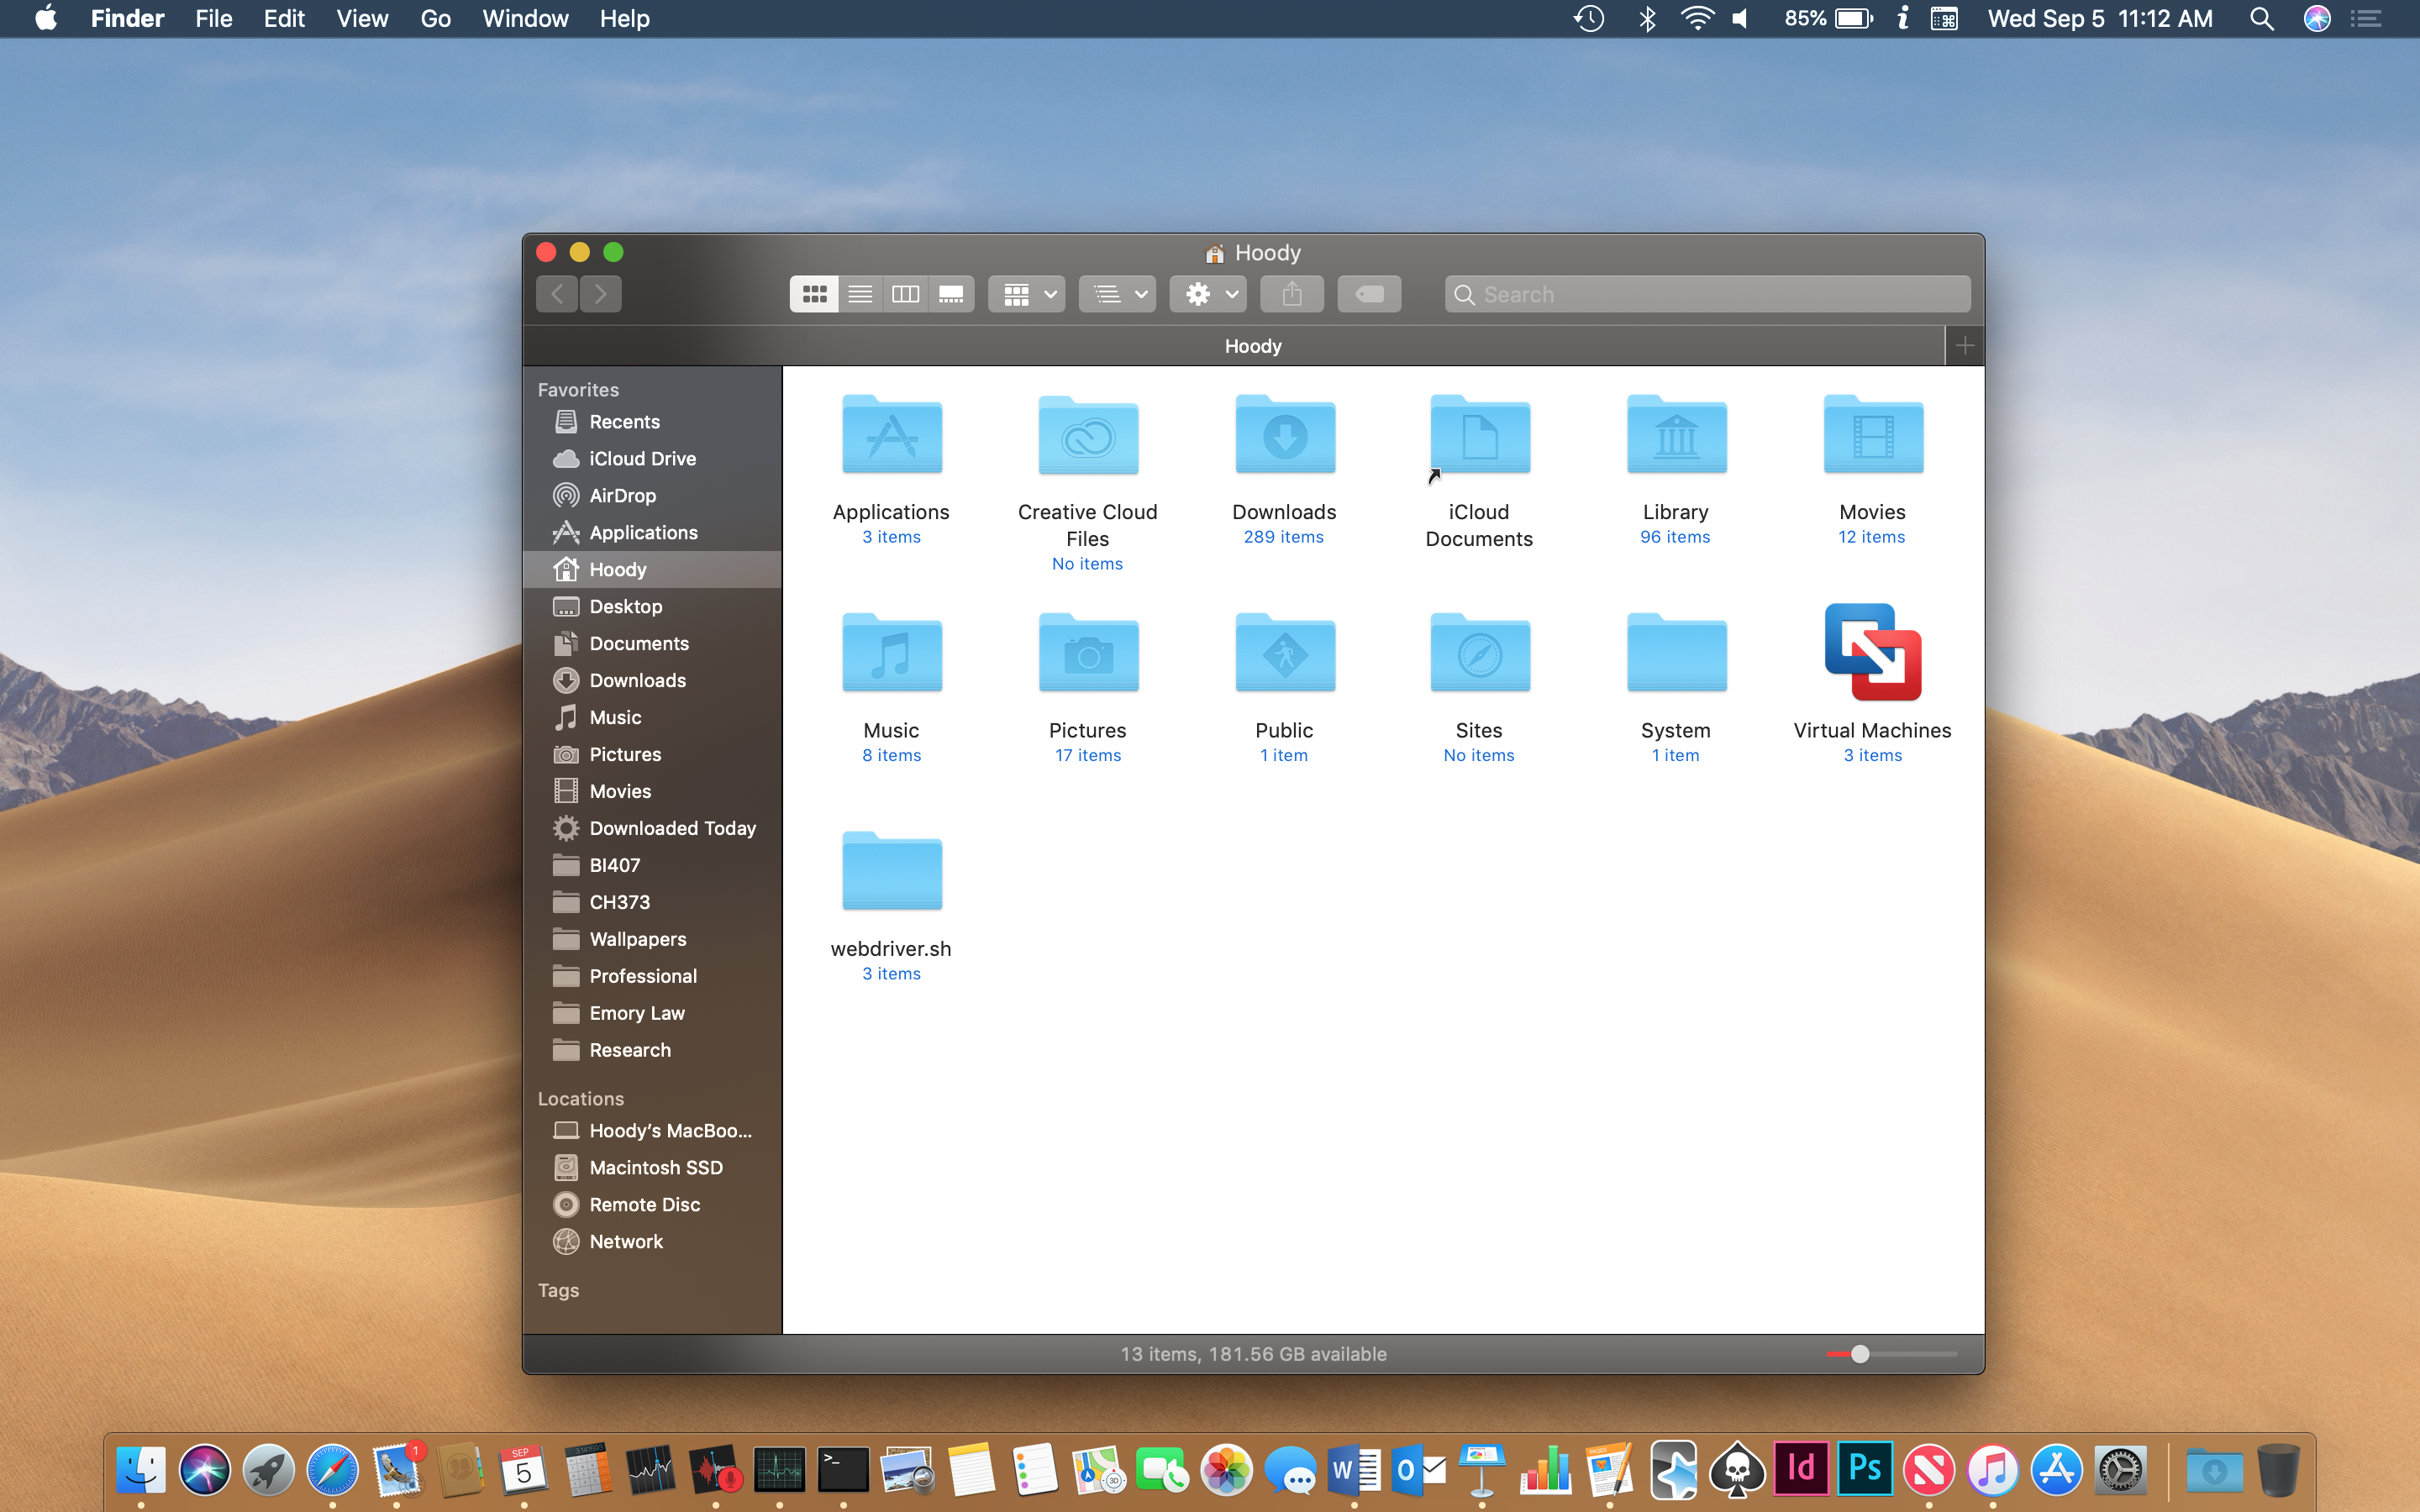
Task: Select Wallpapers in the sidebar
Action: (x=652, y=939)
